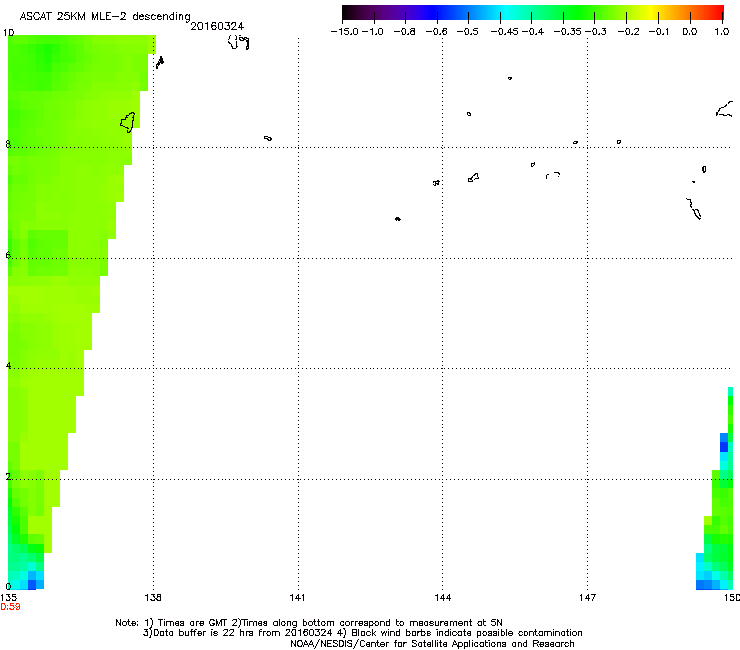Click the red time stamp 0:59
This screenshot has height=650, width=740.
pos(10,607)
